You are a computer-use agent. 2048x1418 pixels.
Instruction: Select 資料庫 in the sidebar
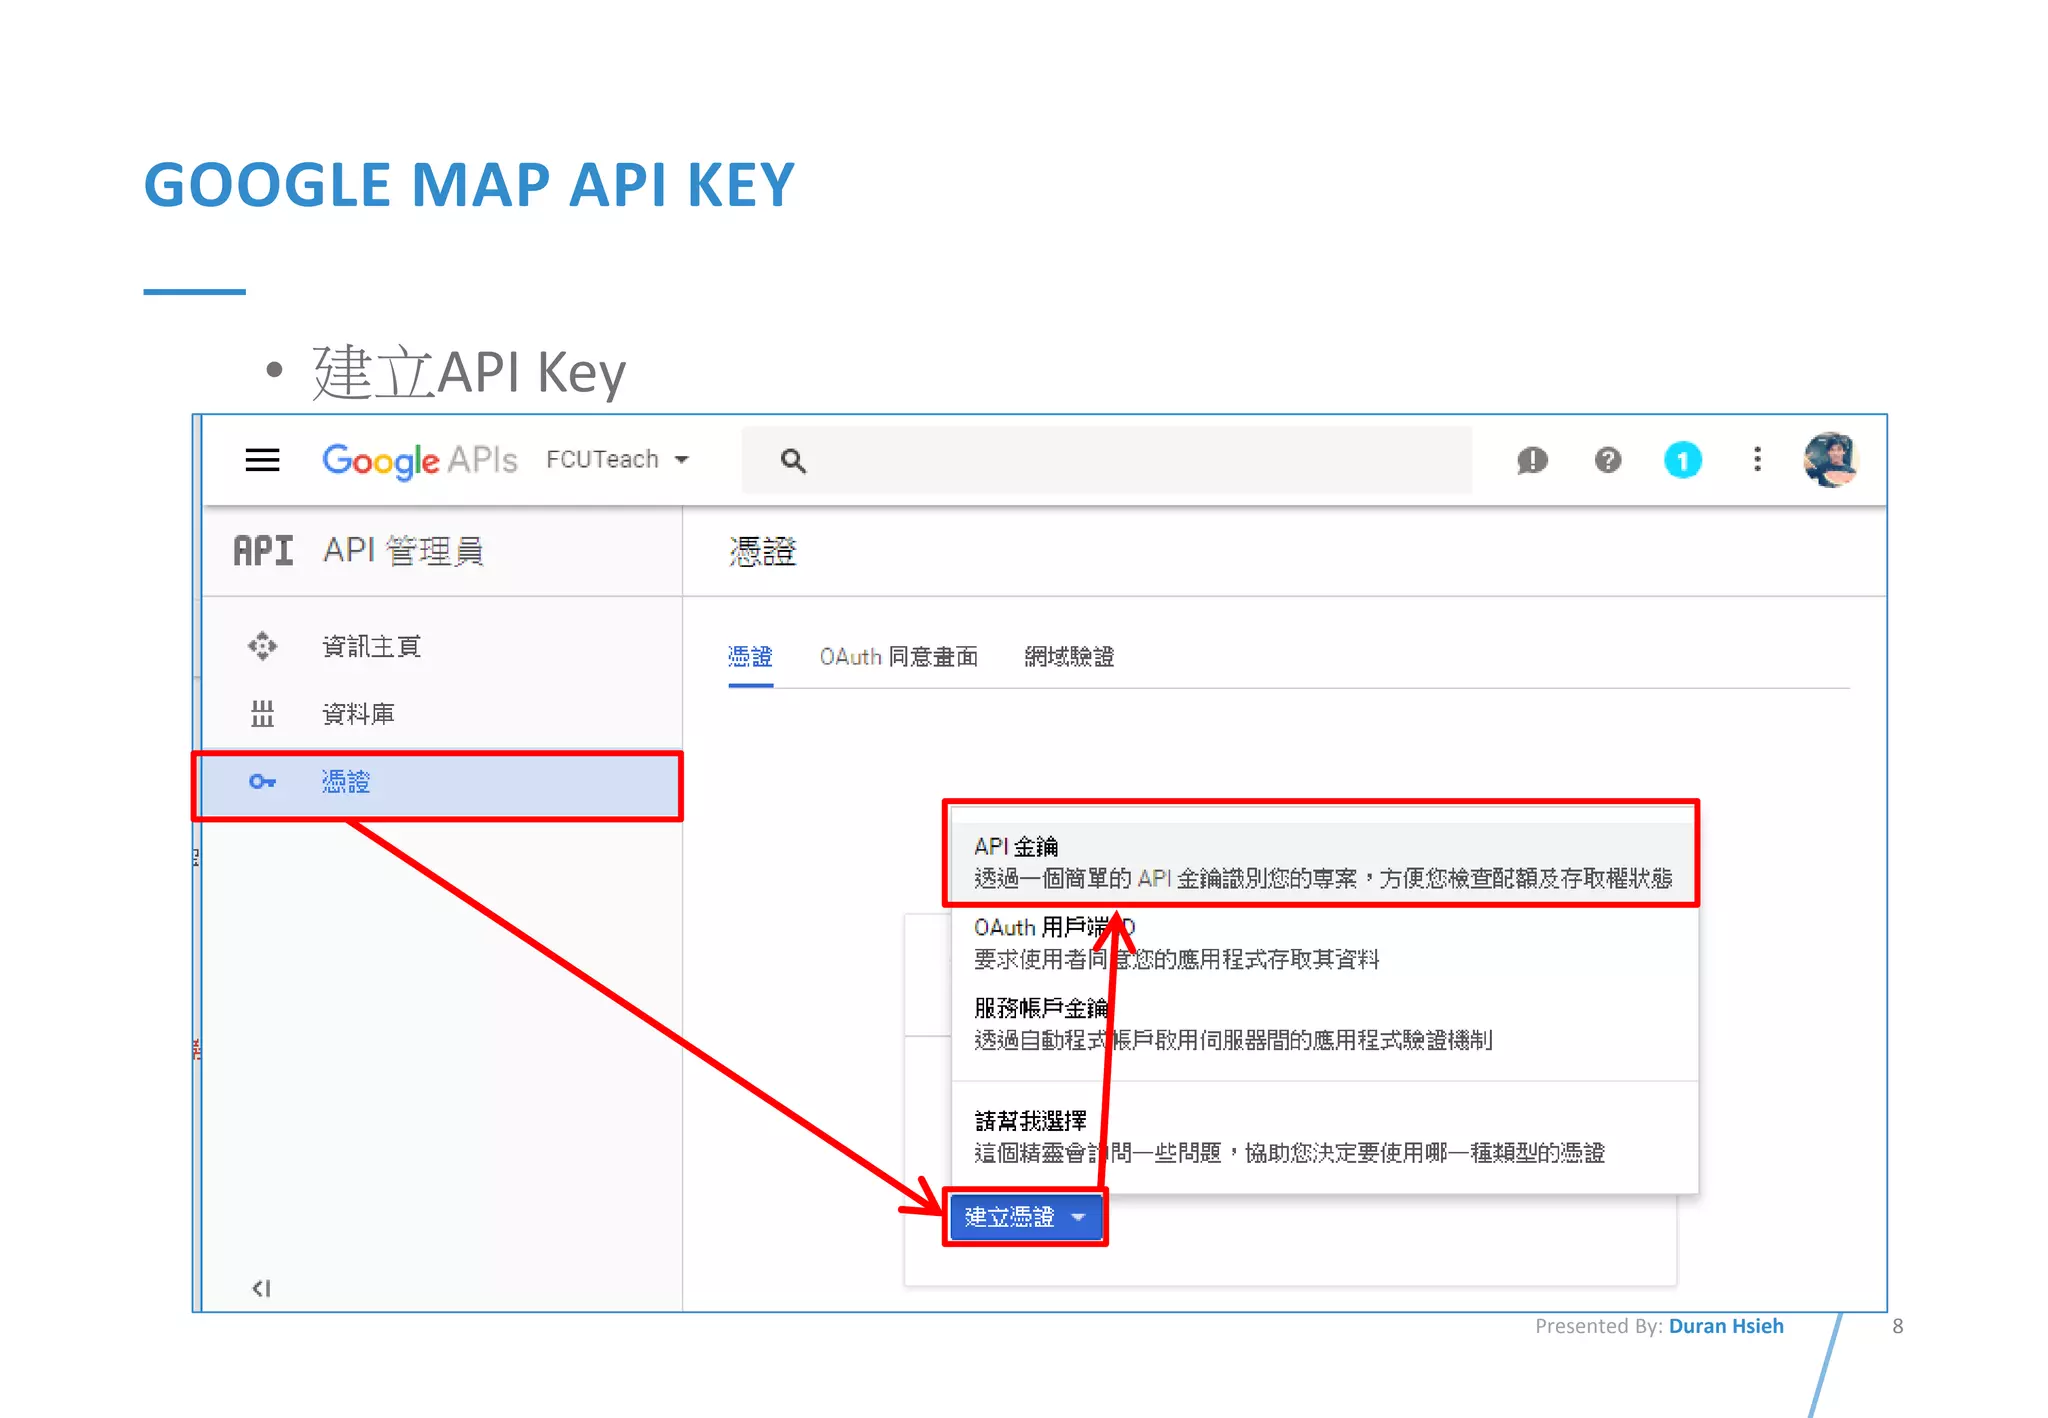[x=442, y=714]
